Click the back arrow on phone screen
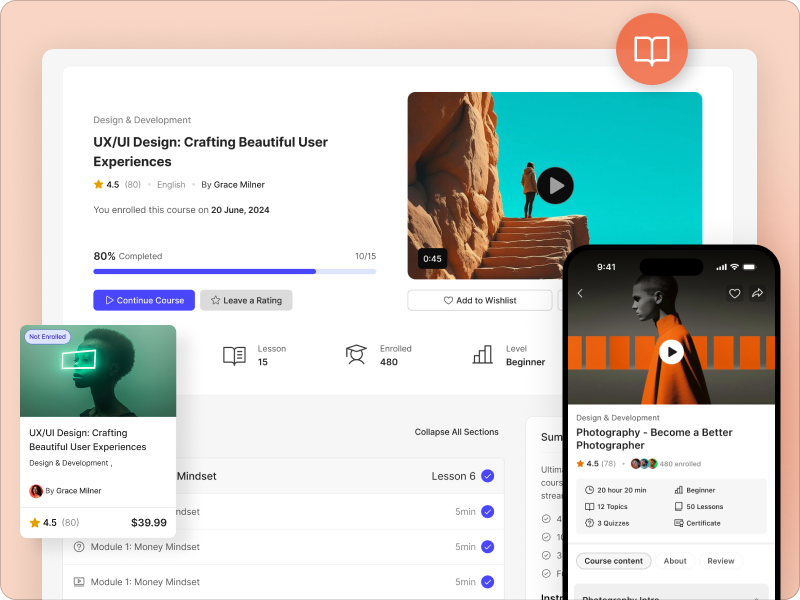The height and width of the screenshot is (600, 800). (580, 293)
